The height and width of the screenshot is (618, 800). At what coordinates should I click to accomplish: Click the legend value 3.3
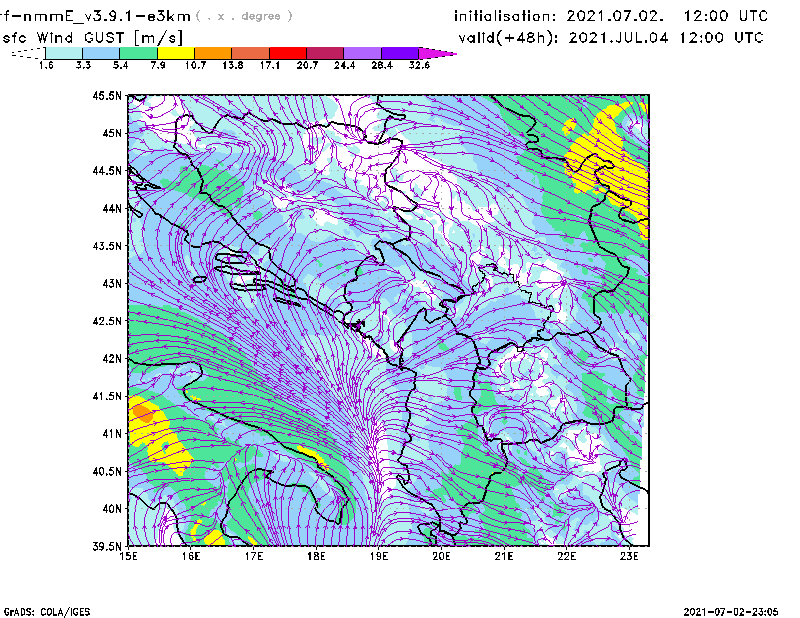point(83,65)
